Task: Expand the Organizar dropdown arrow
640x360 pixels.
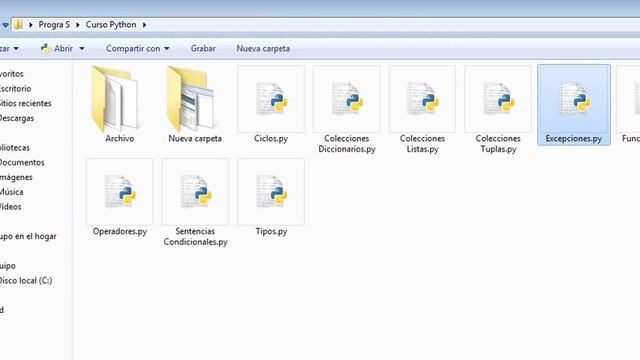Action: click(16, 49)
